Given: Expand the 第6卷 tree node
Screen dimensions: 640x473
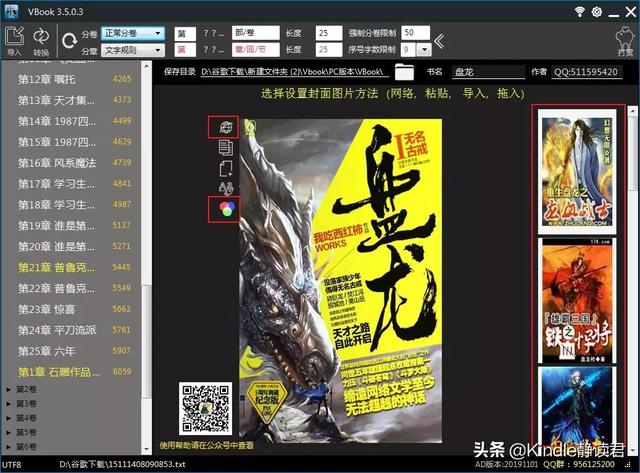Looking at the screenshot, I should (8, 447).
